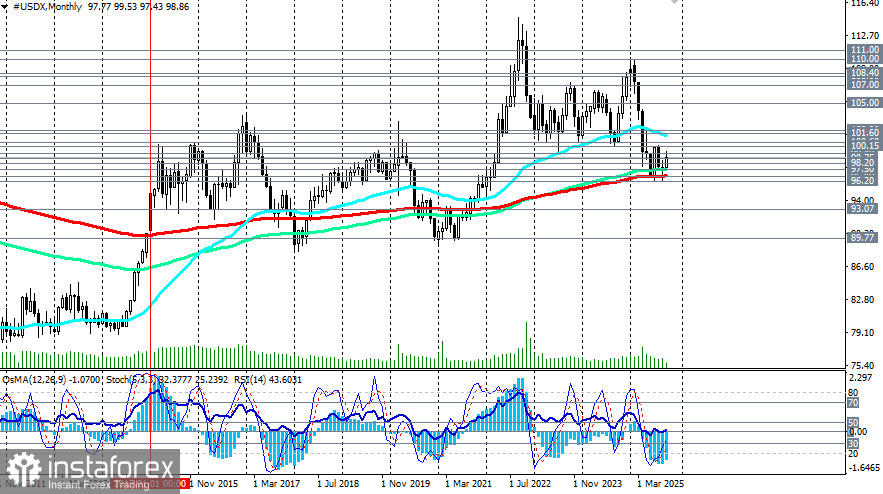Click the 105.00 price level label
Image resolution: width=883 pixels, height=494 pixels.
[x=864, y=103]
